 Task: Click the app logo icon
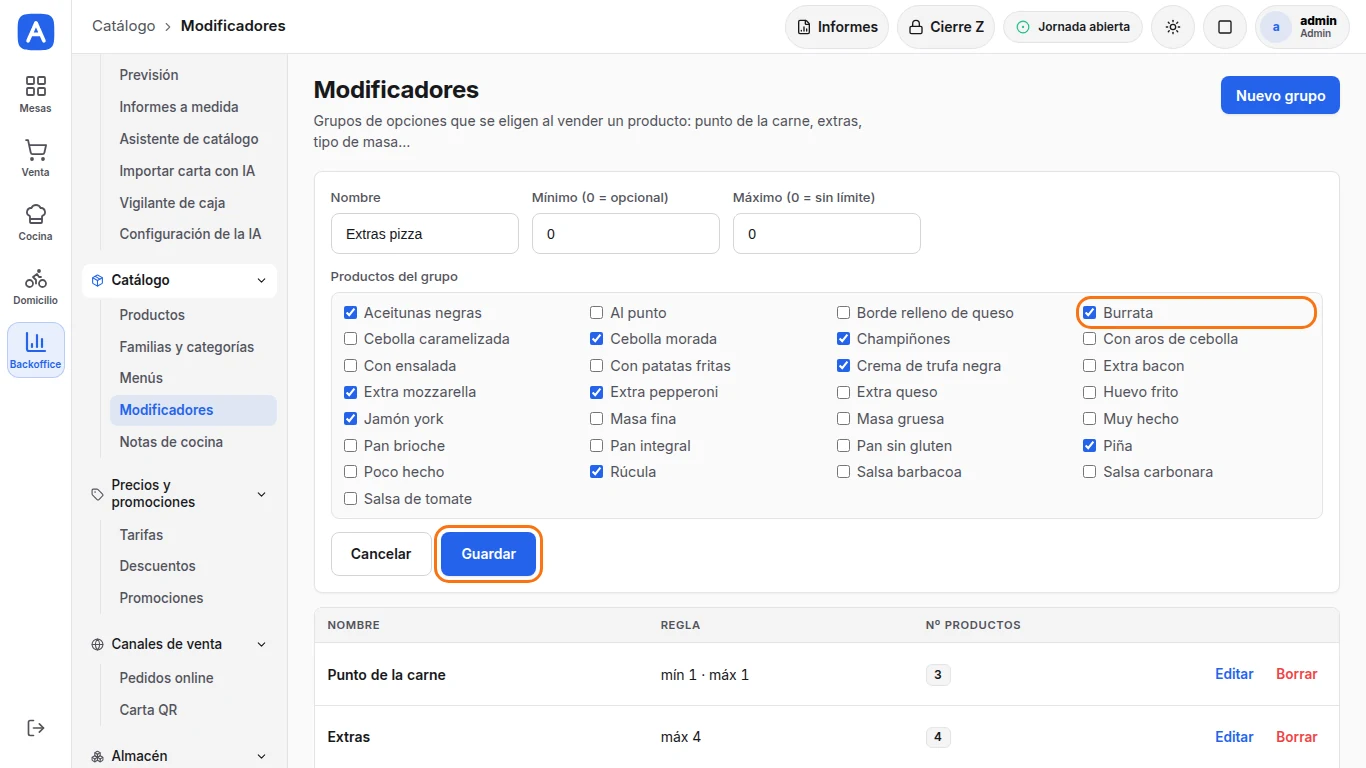click(x=36, y=32)
